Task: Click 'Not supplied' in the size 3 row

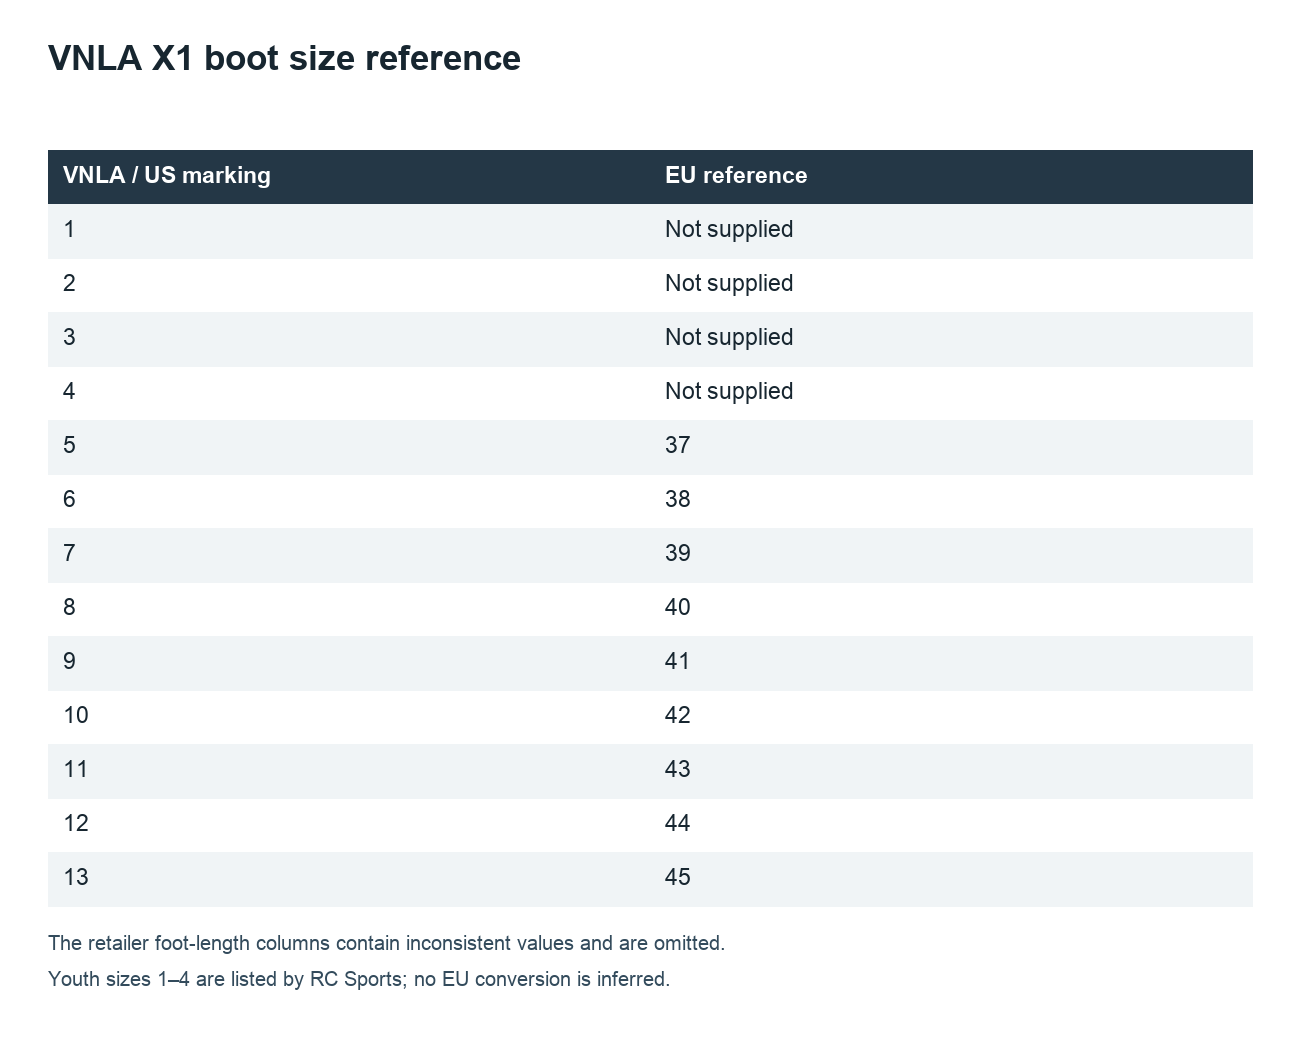Action: pos(729,337)
